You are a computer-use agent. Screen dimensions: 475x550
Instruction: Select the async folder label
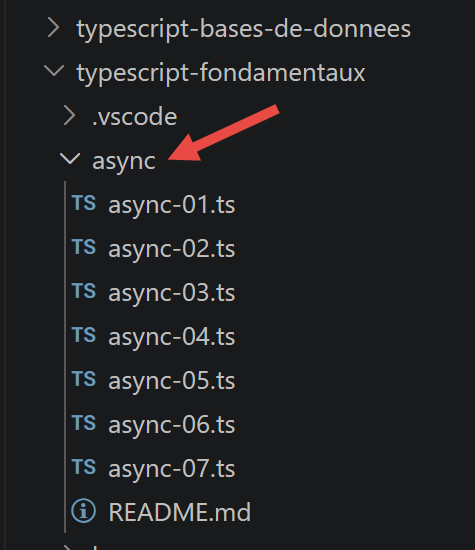[124, 161]
